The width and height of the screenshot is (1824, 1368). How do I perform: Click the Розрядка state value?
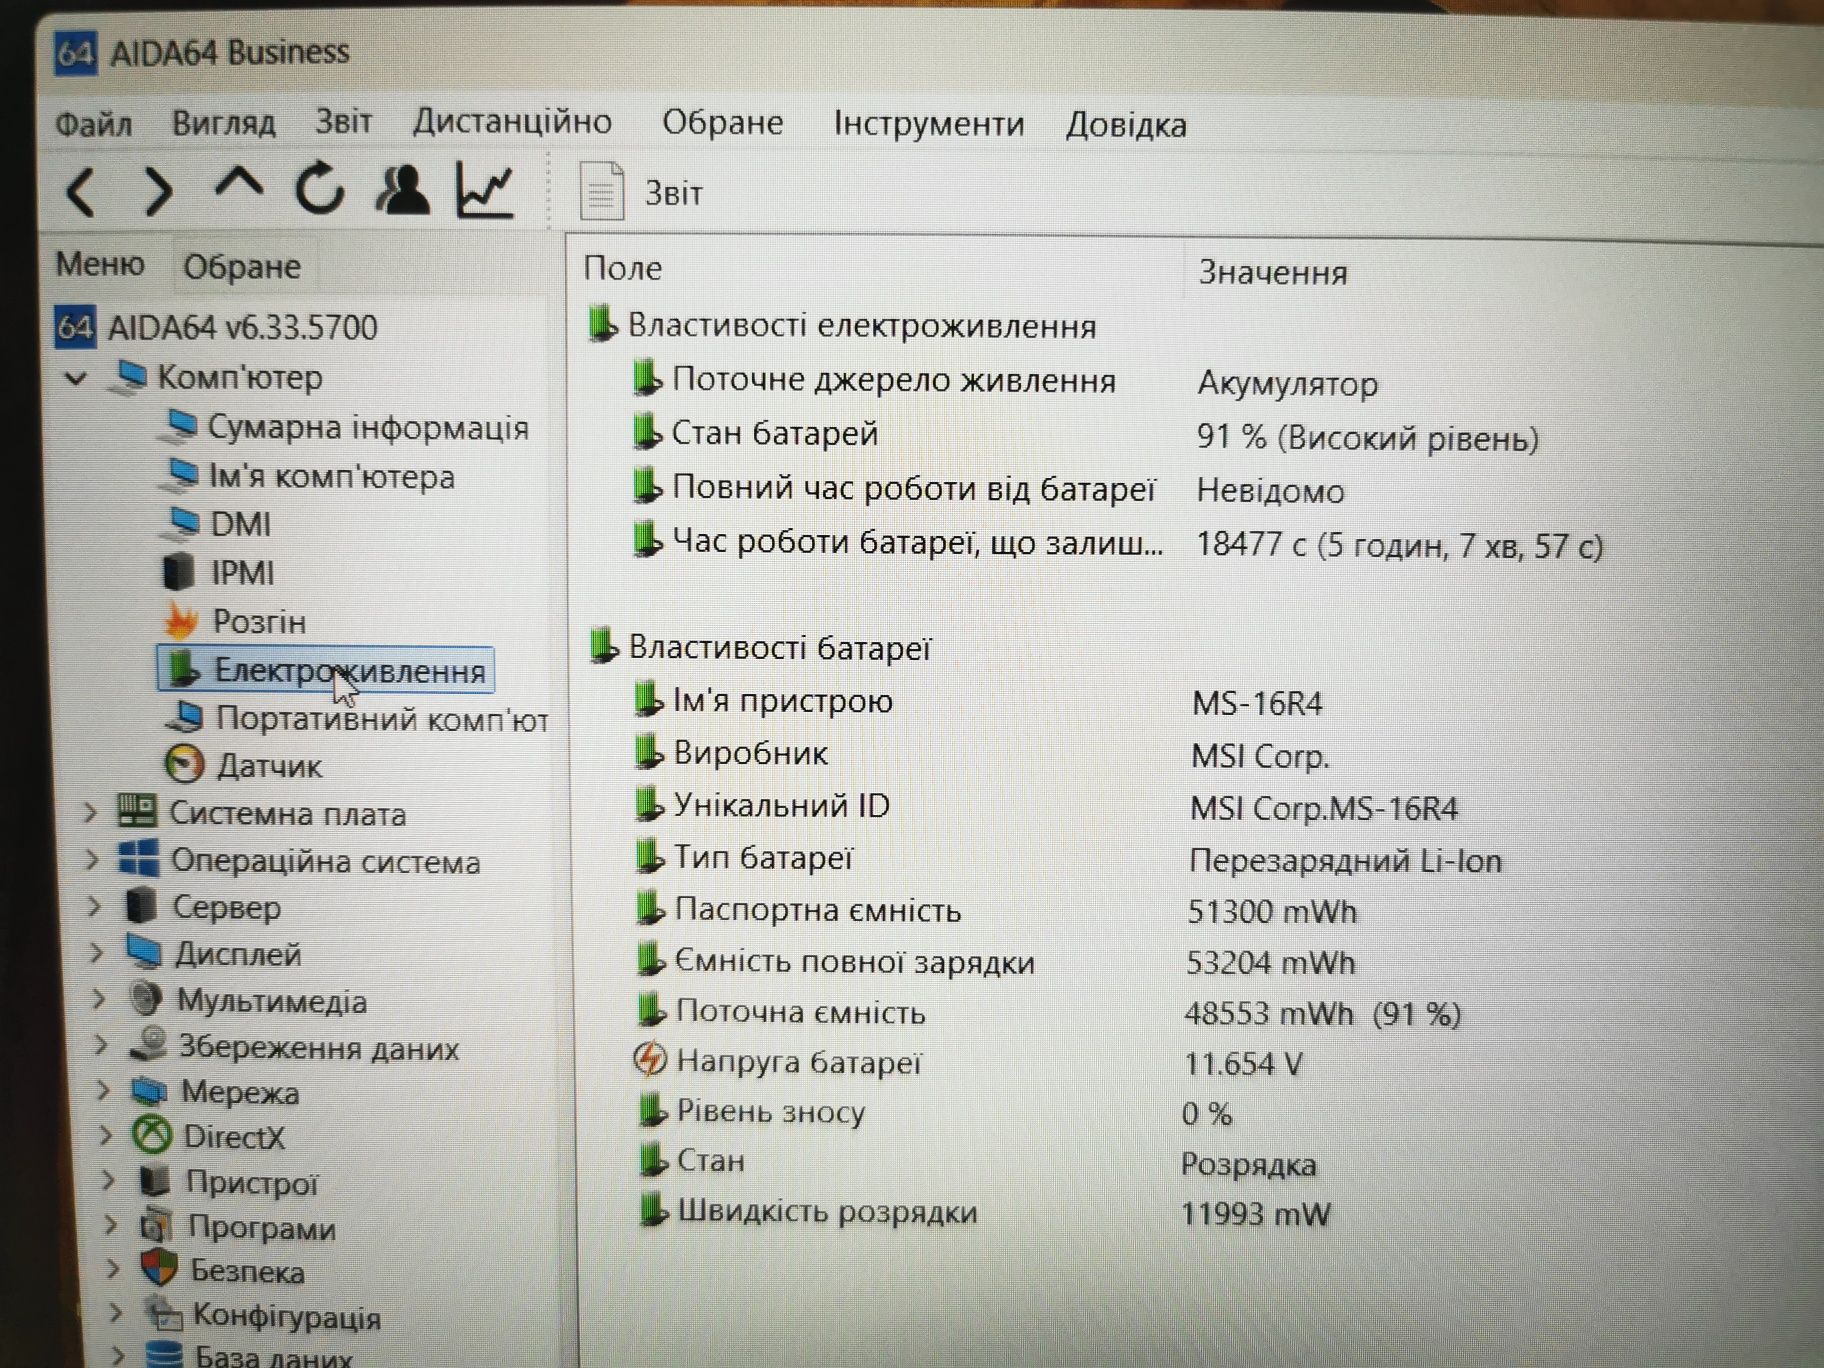coord(1248,1165)
